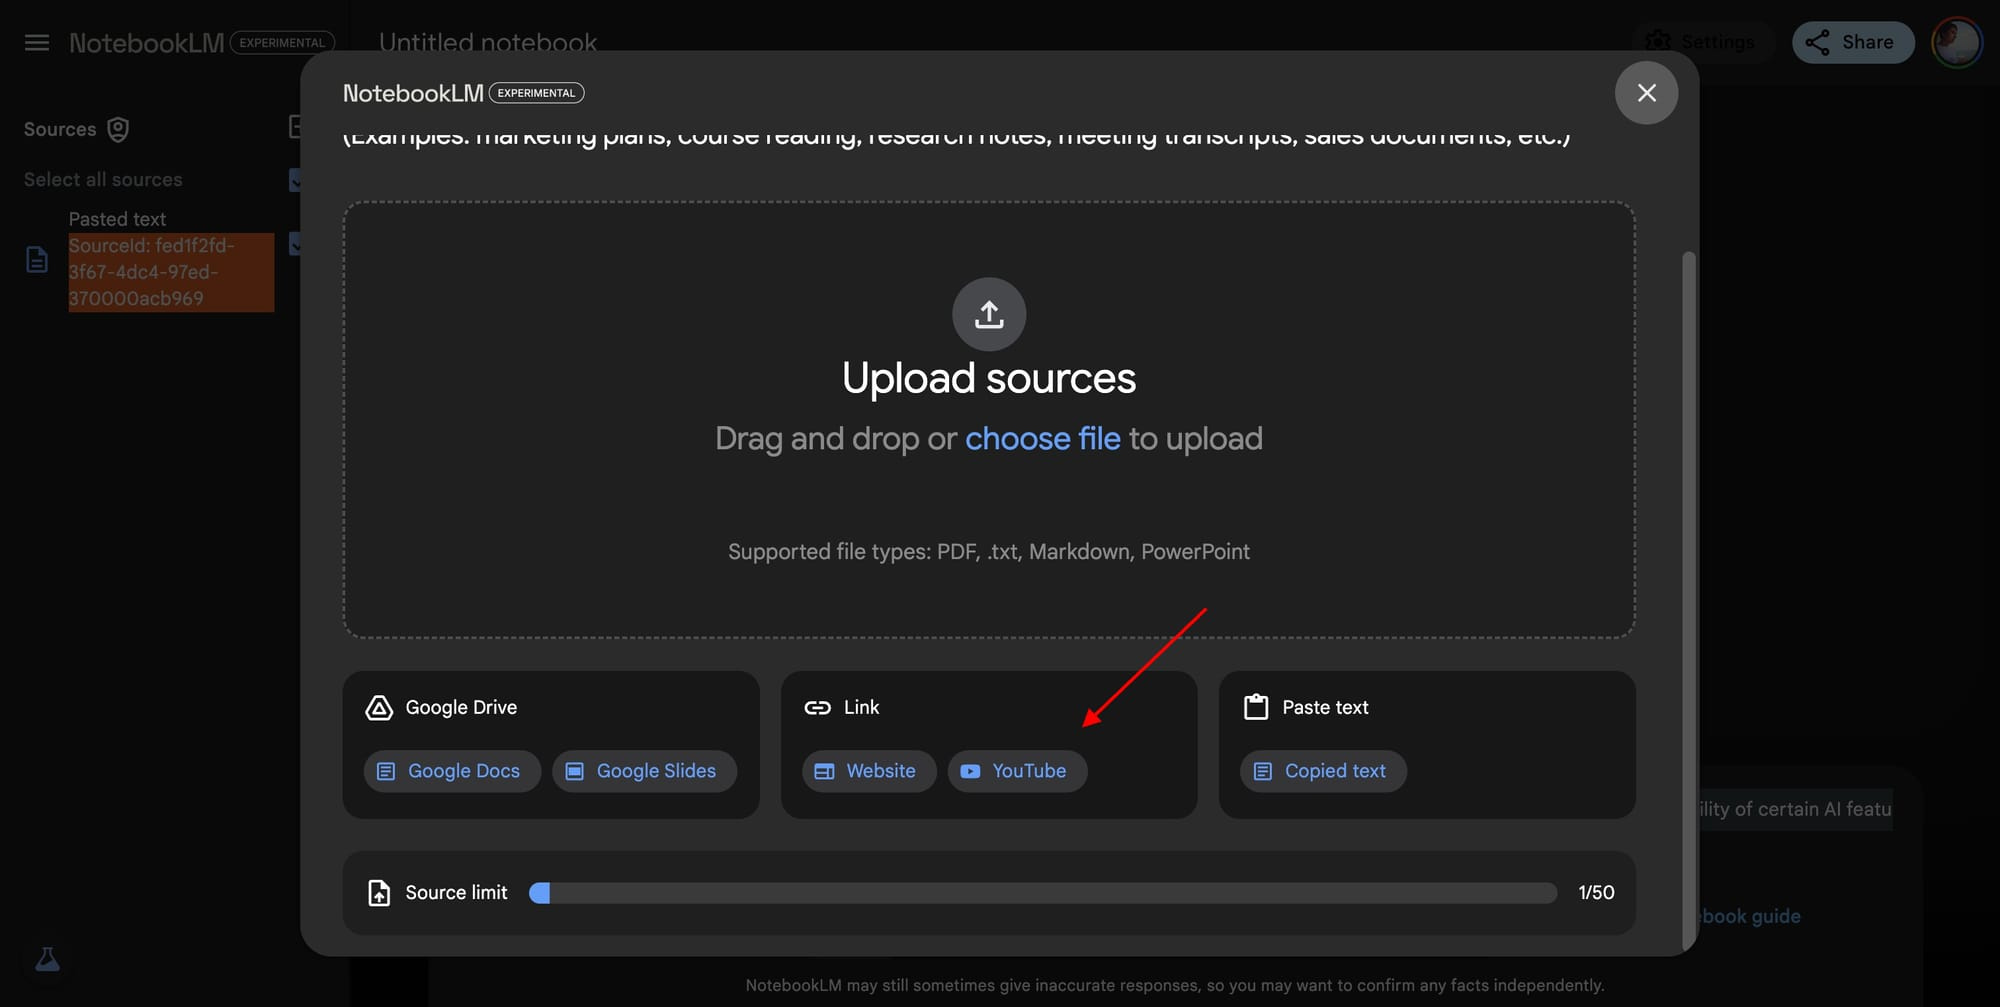Screen dimensions: 2000x1007
Task: Click the Google Drive icon
Action: tap(379, 707)
